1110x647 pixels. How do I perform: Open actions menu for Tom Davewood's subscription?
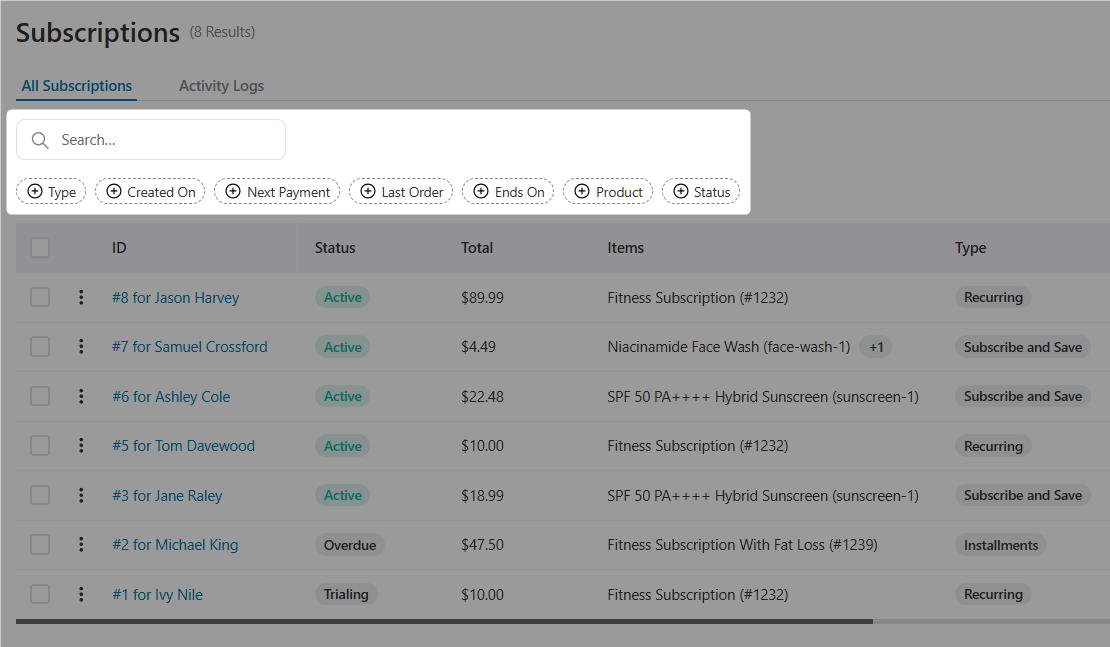click(x=81, y=445)
